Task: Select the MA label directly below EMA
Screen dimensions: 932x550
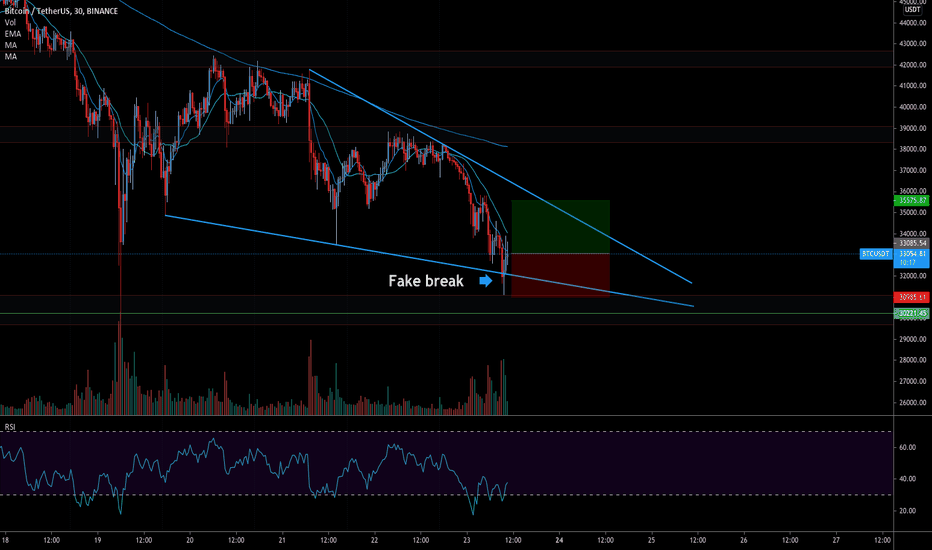Action: pos(11,45)
